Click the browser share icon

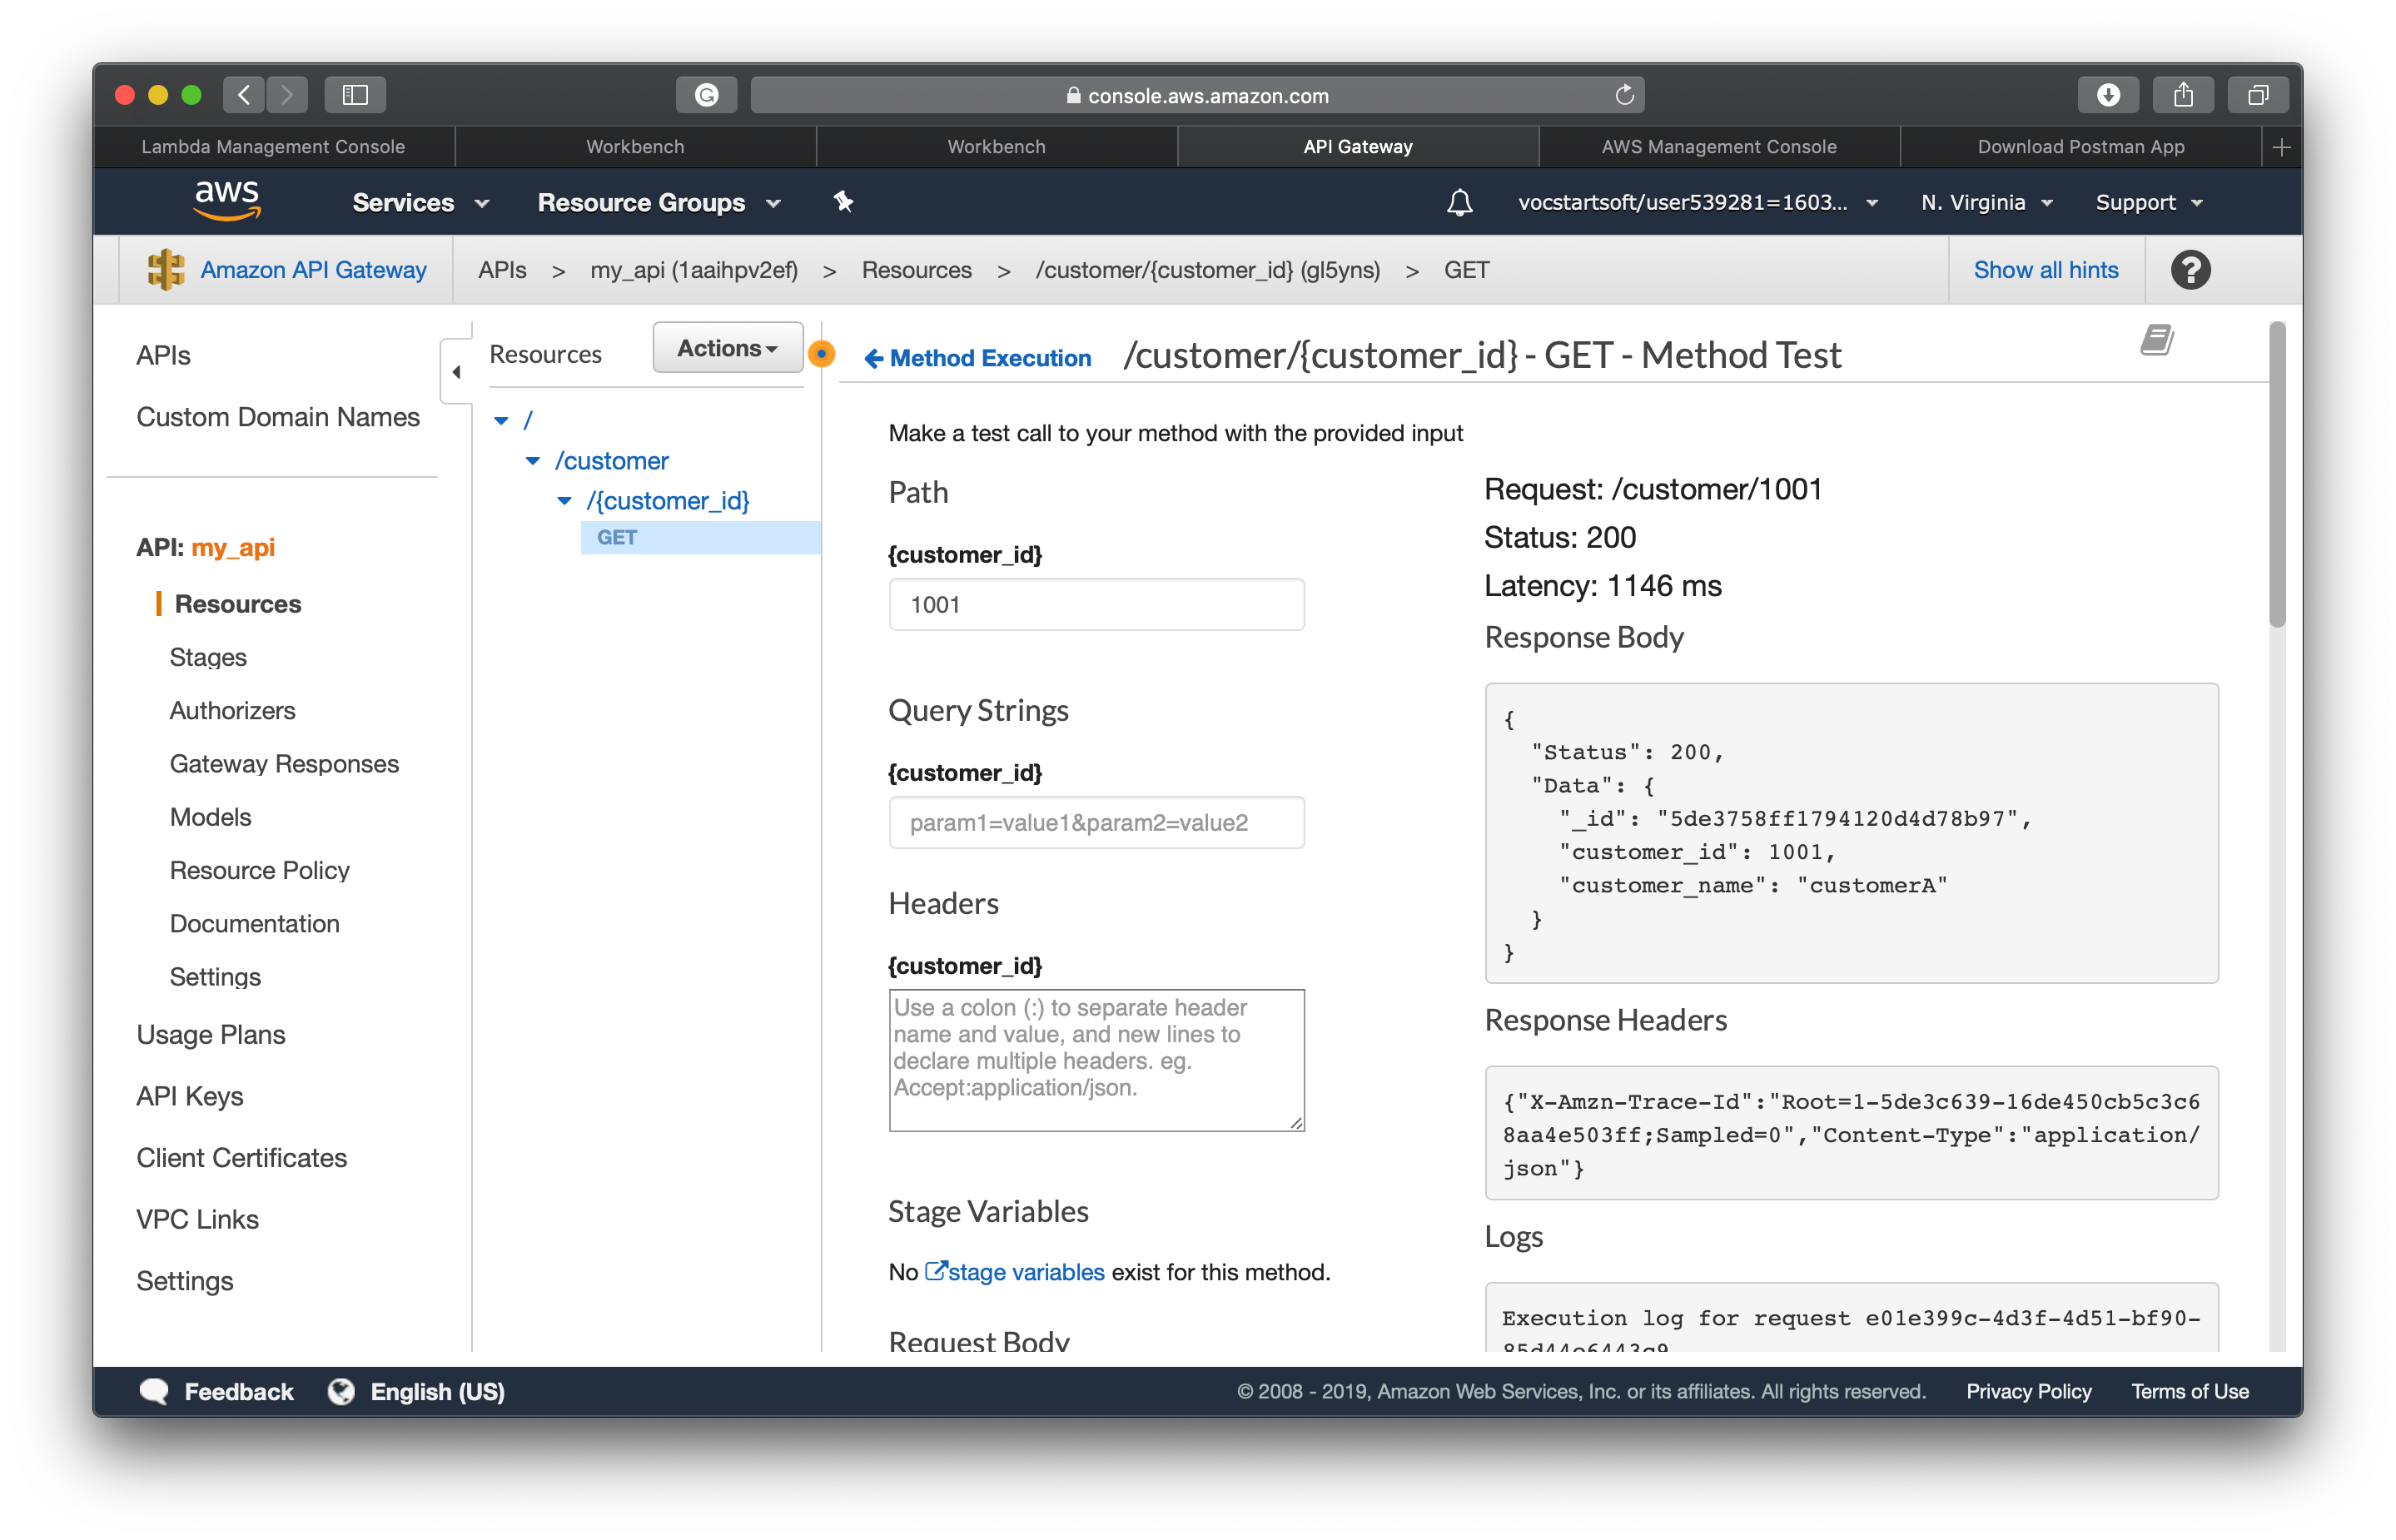(x=2183, y=95)
